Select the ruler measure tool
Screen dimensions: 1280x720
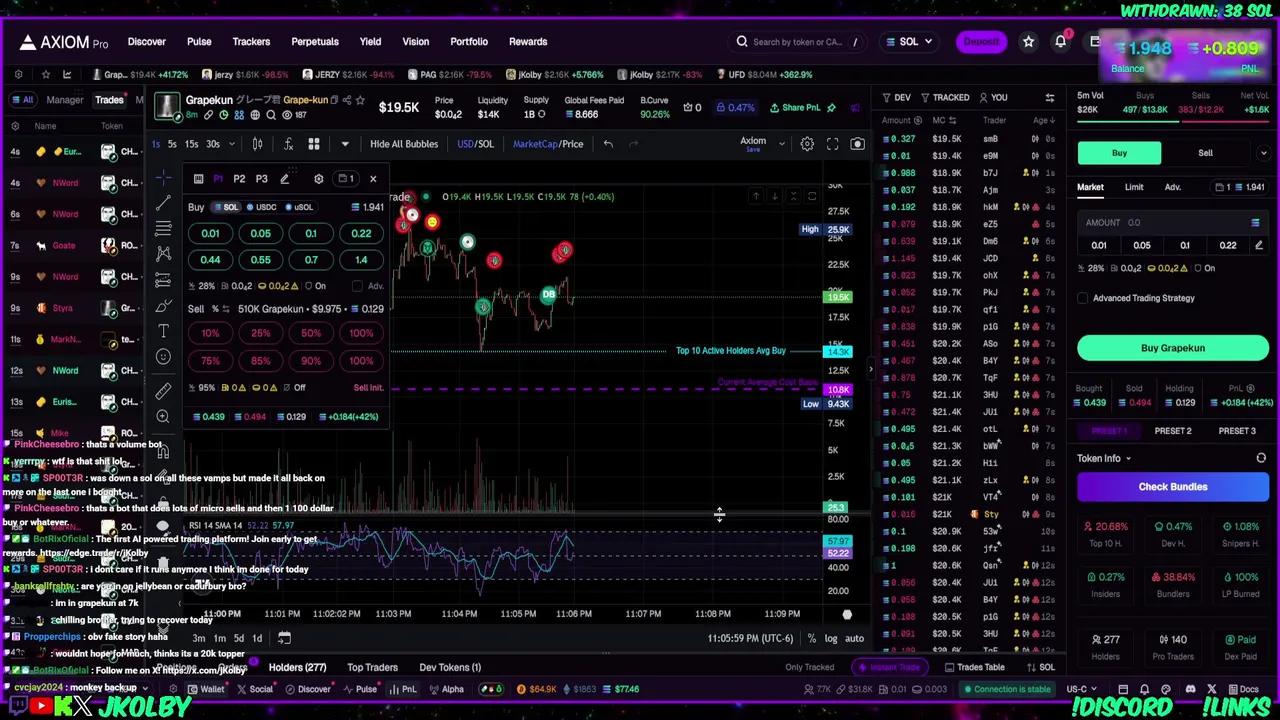coord(163,391)
